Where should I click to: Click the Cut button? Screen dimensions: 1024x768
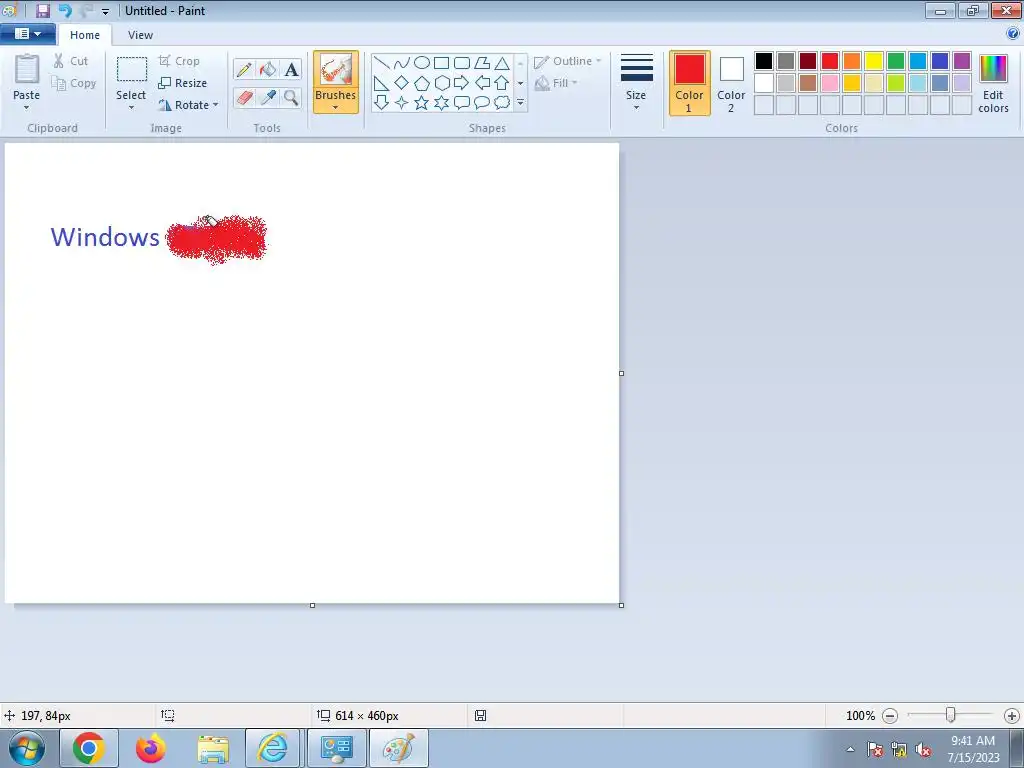point(70,61)
